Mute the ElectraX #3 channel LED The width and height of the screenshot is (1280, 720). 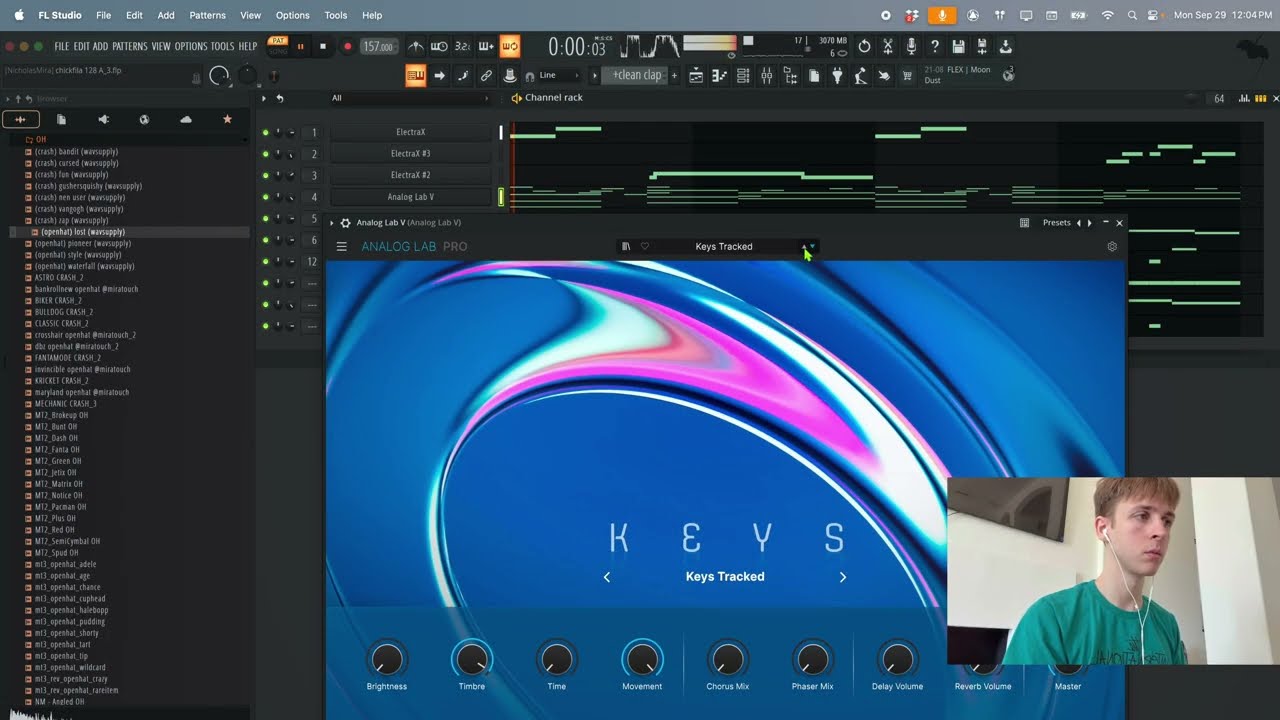point(266,154)
